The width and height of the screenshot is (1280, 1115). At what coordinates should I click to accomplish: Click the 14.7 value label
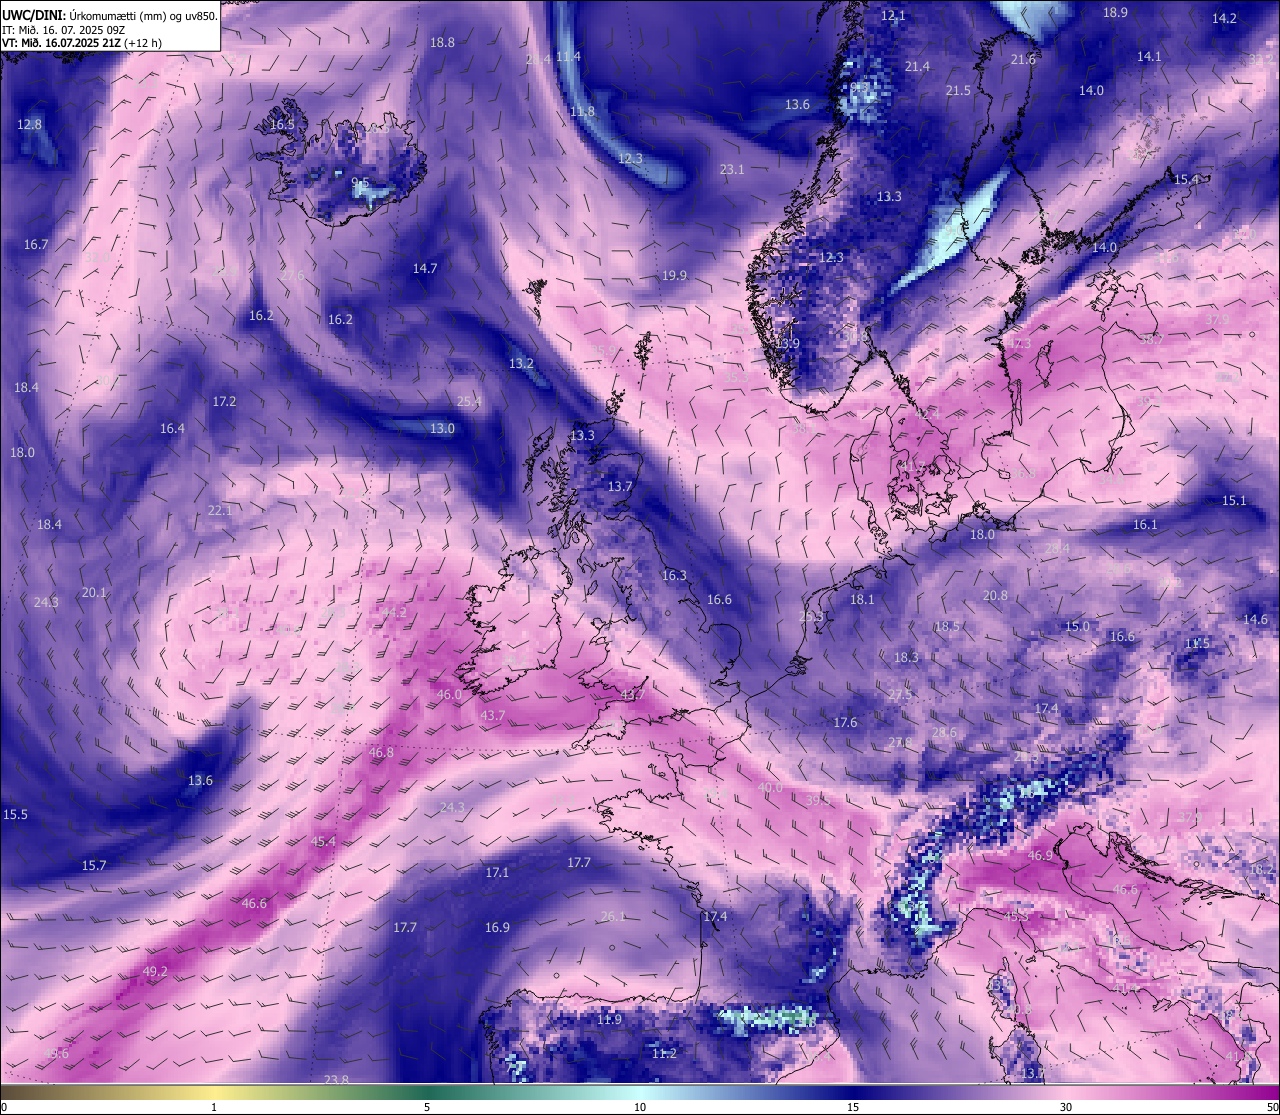click(425, 269)
